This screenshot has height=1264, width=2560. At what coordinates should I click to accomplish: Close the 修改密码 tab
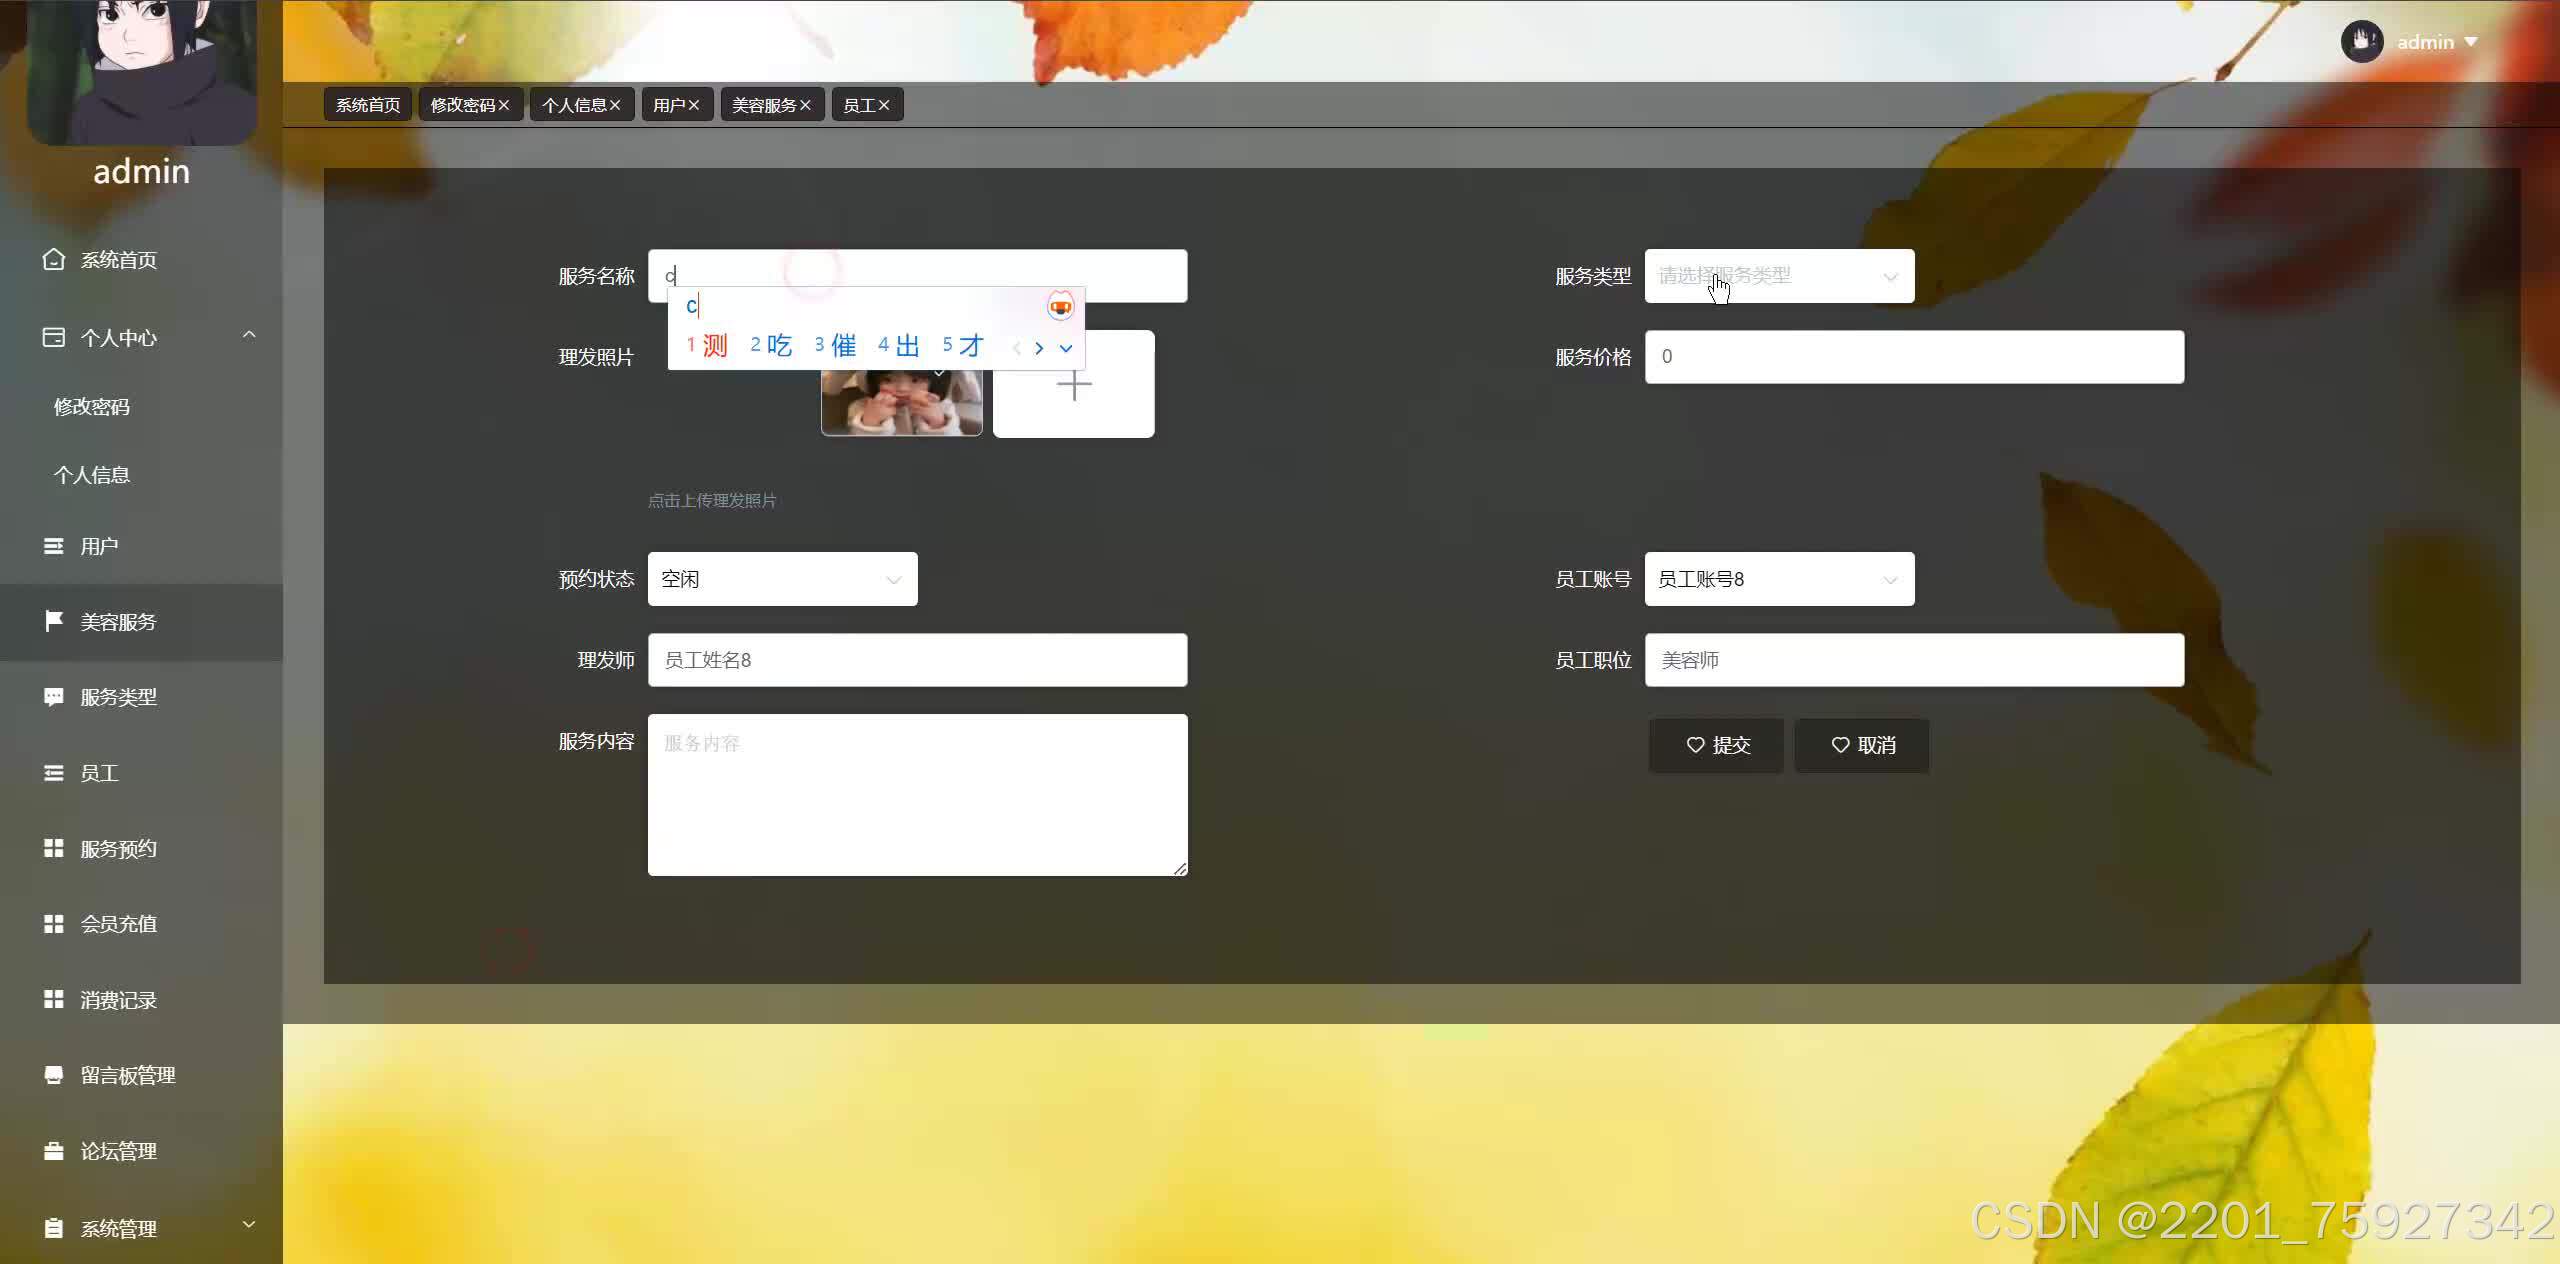[x=504, y=105]
